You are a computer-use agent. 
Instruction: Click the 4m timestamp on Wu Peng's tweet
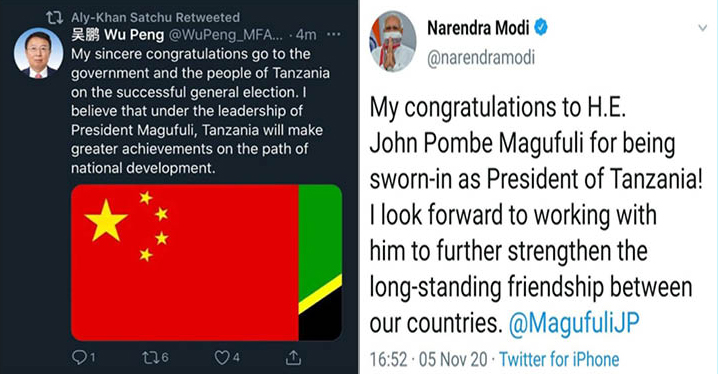pyautogui.click(x=306, y=35)
